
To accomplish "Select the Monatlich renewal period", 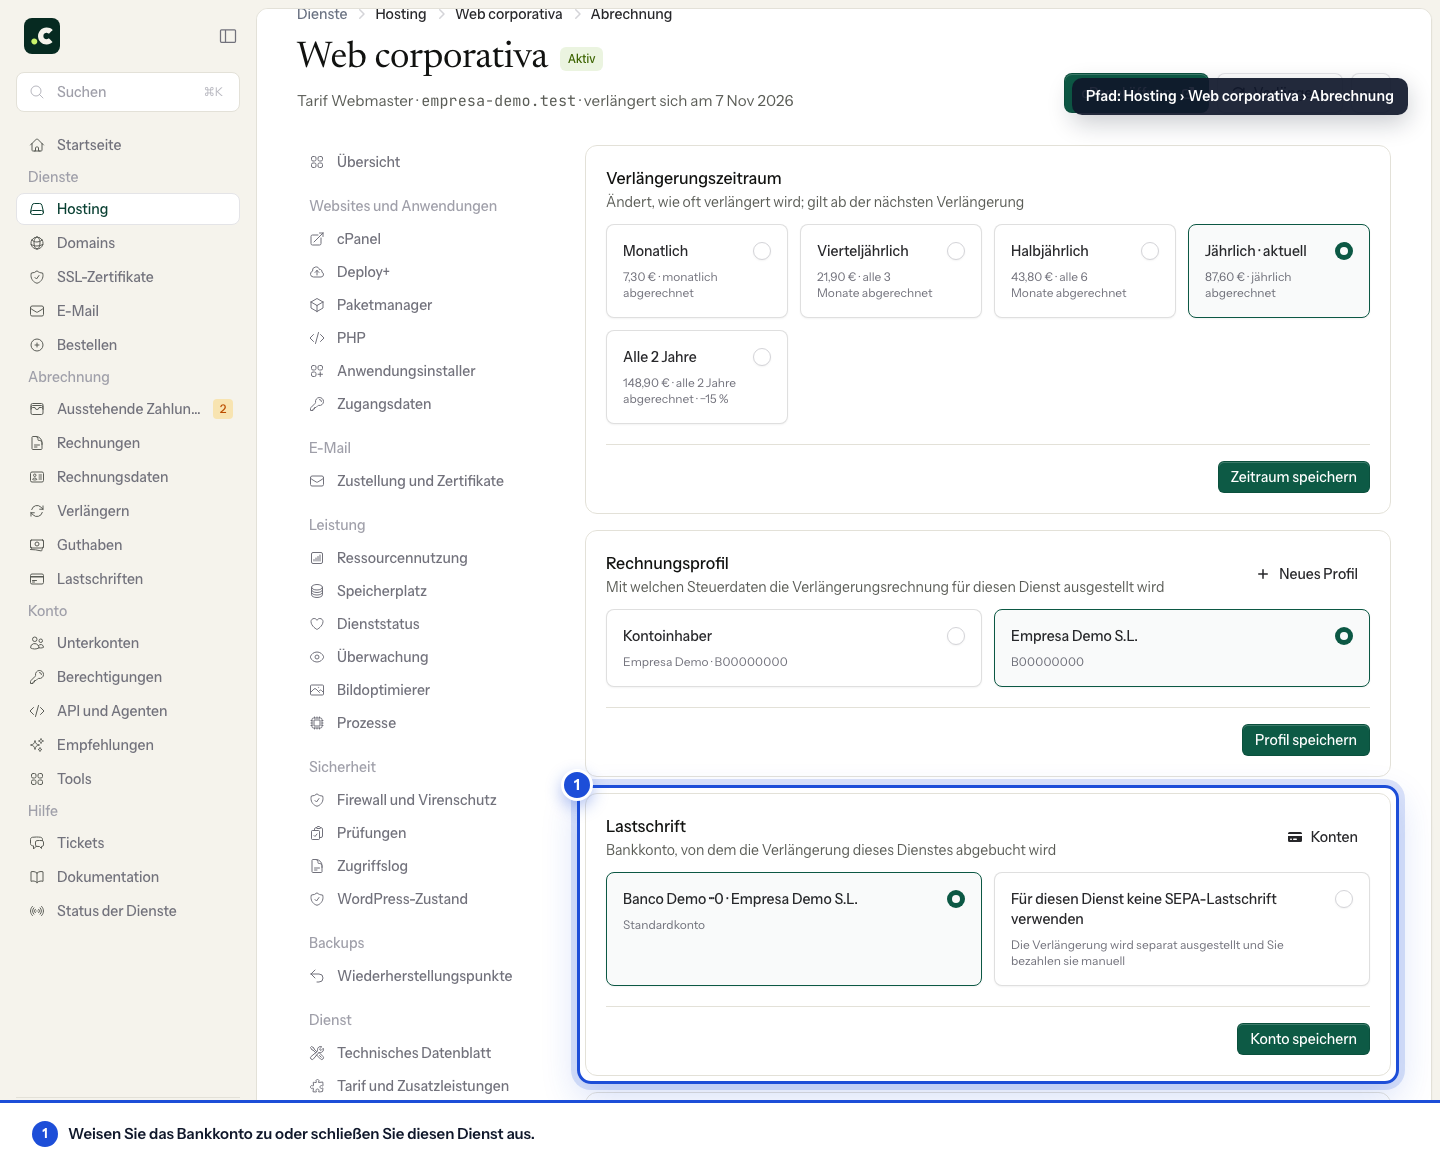I will pos(697,271).
